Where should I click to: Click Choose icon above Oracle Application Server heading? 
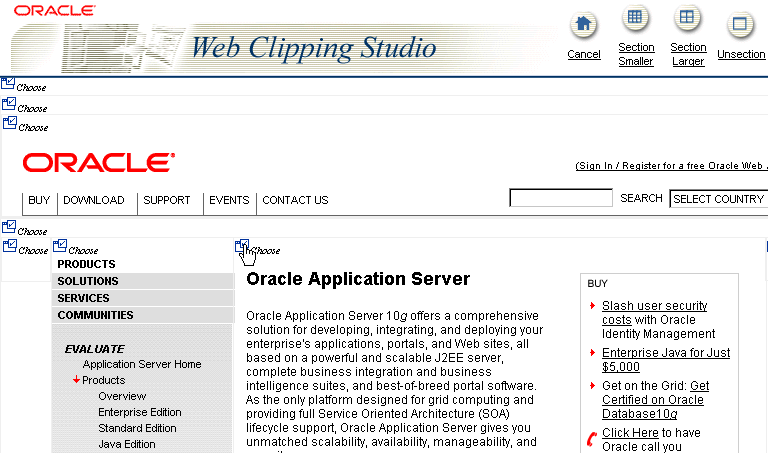(242, 246)
